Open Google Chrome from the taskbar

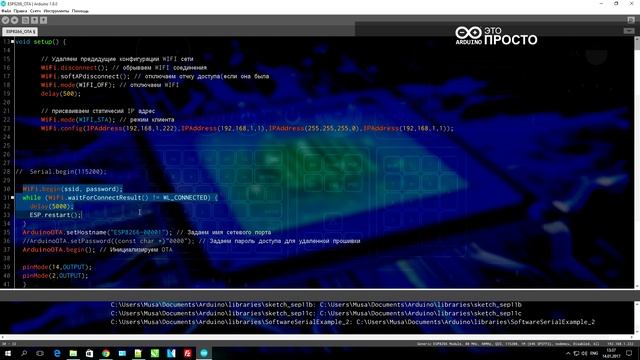point(106,353)
